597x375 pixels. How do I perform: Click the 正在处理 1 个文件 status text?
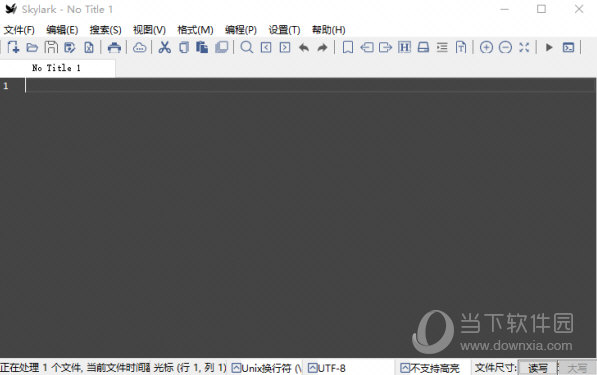[41, 368]
